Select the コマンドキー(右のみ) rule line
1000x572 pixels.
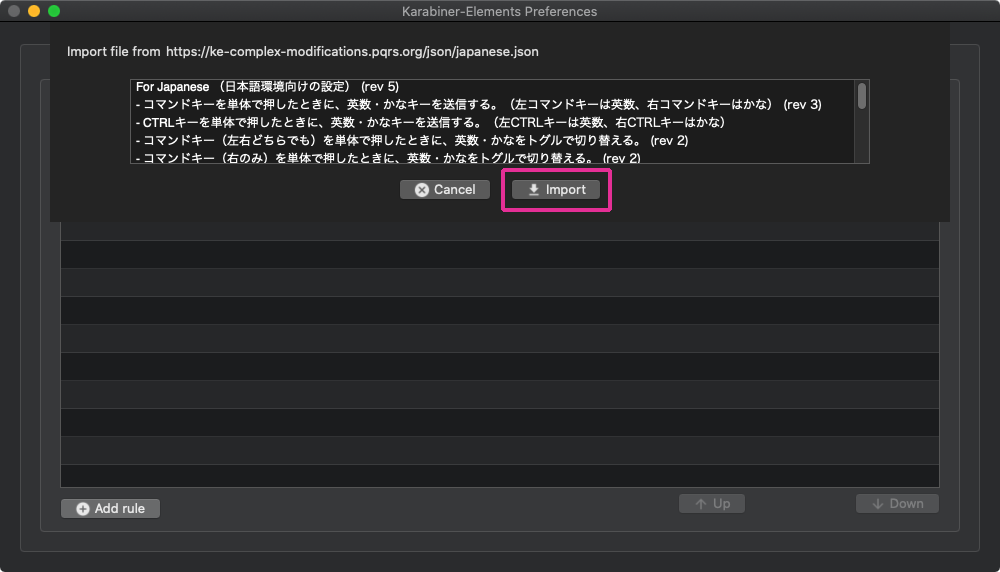click(388, 158)
